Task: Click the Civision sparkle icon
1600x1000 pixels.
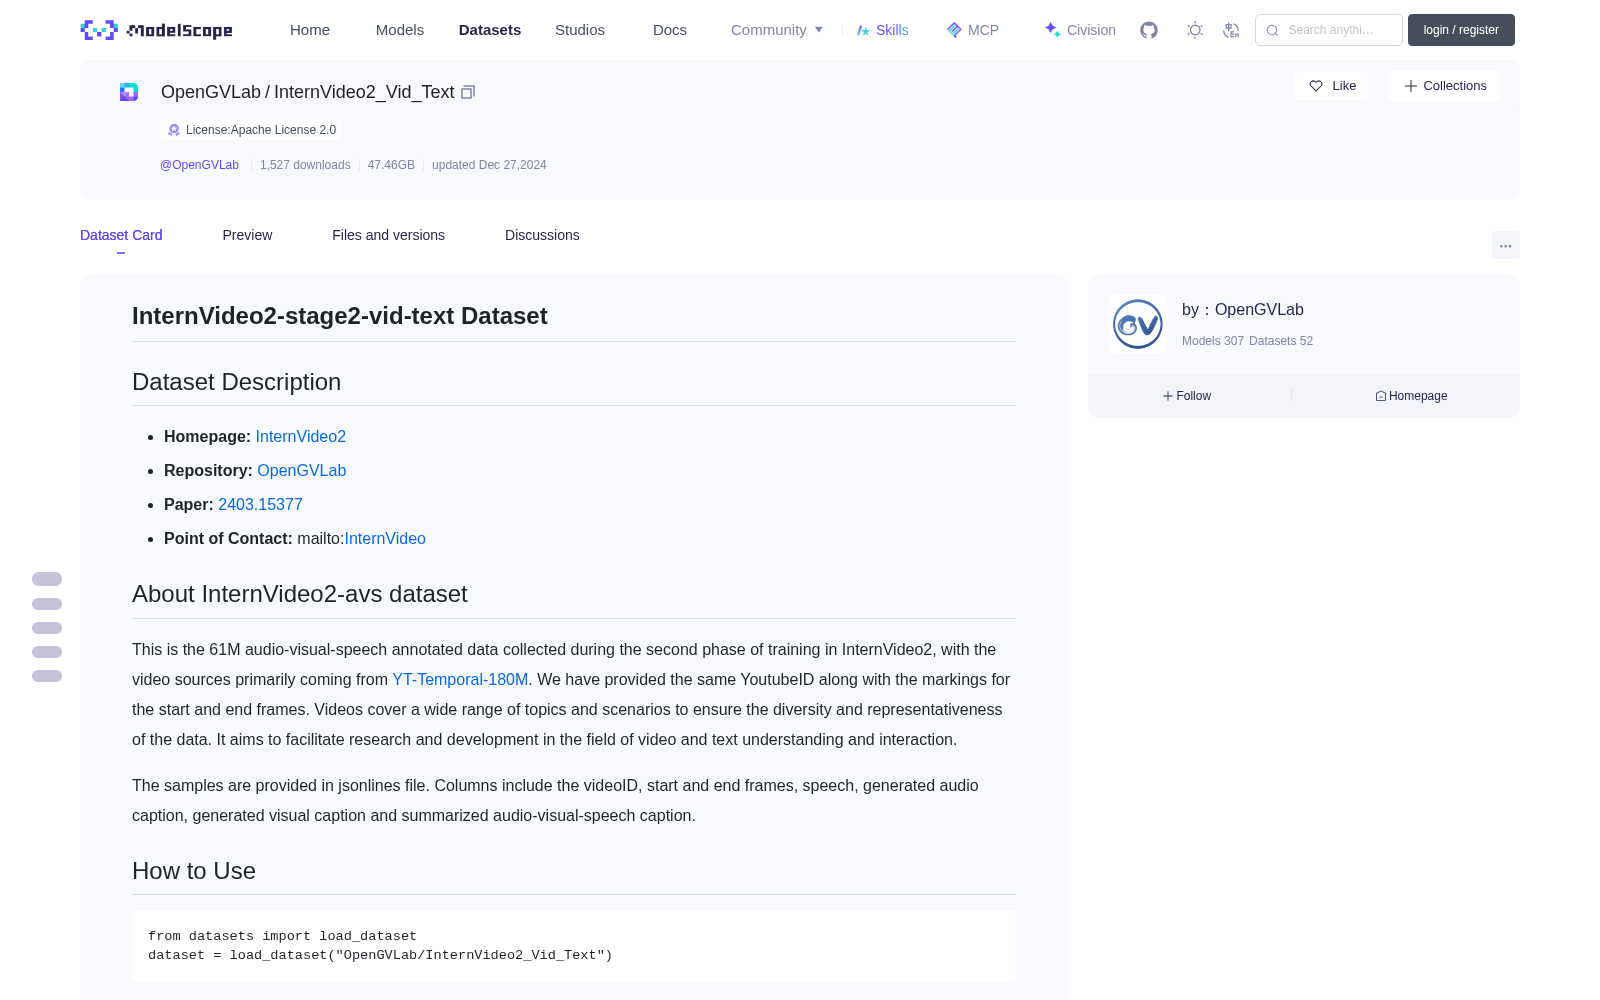Action: tap(1052, 30)
